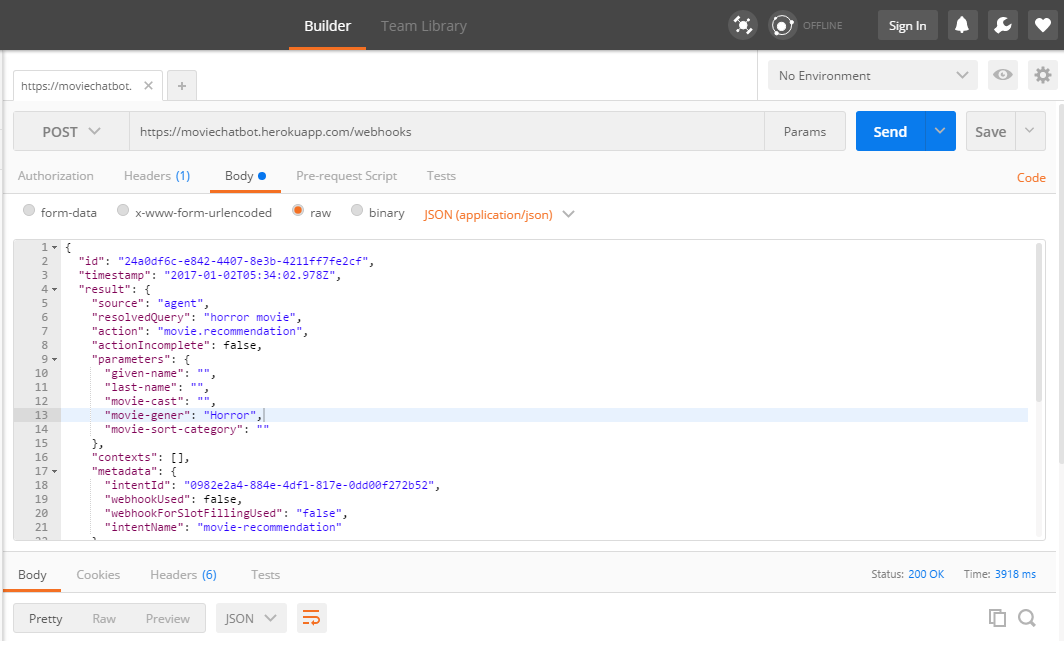
Task: Open the request Headers (1) tab
Action: click(x=157, y=176)
